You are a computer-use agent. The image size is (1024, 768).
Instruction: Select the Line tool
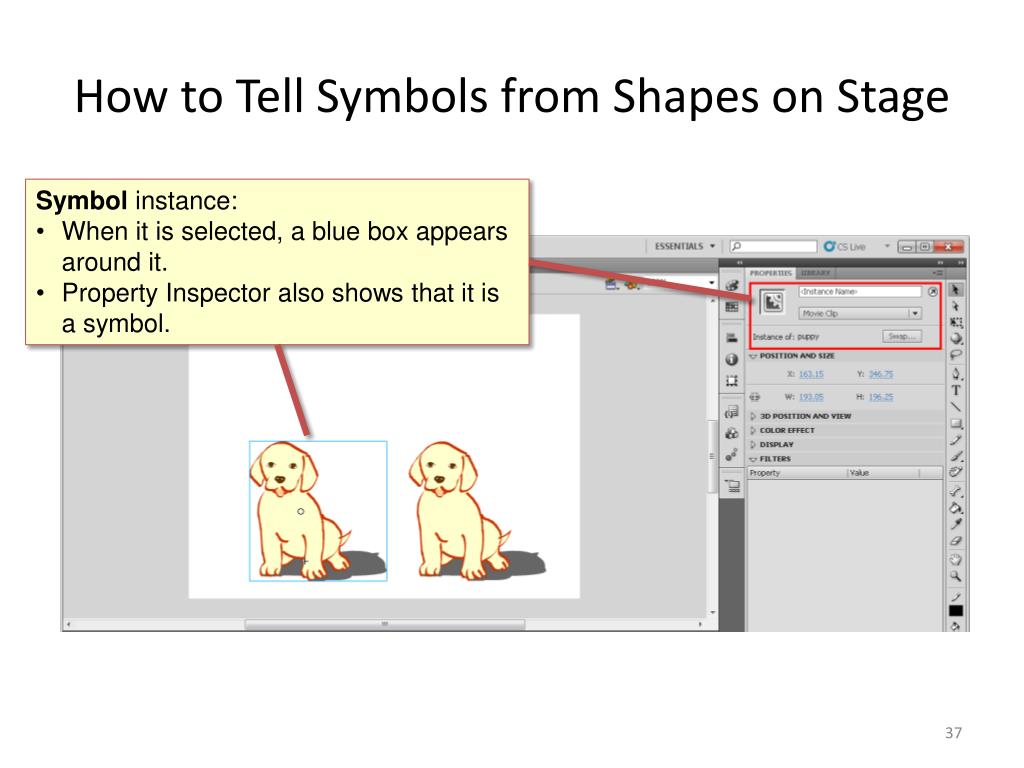pos(955,407)
